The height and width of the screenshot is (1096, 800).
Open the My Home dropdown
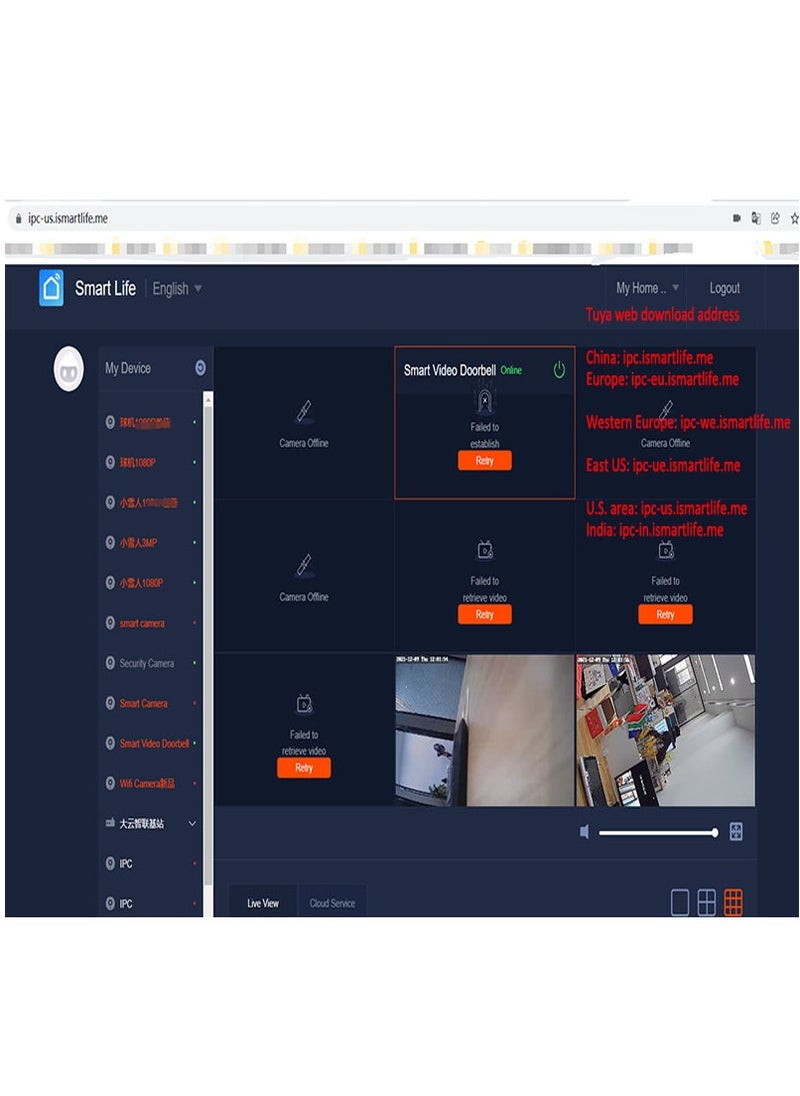pos(647,288)
